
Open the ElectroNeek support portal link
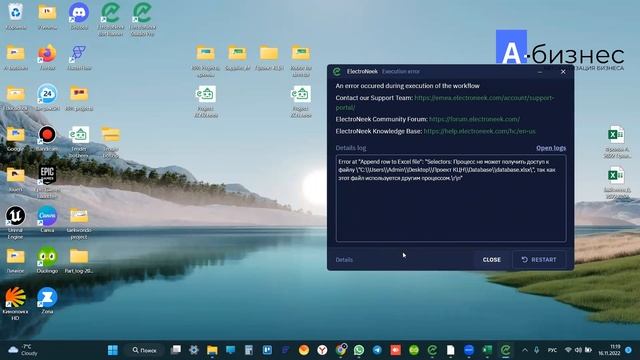(x=445, y=102)
